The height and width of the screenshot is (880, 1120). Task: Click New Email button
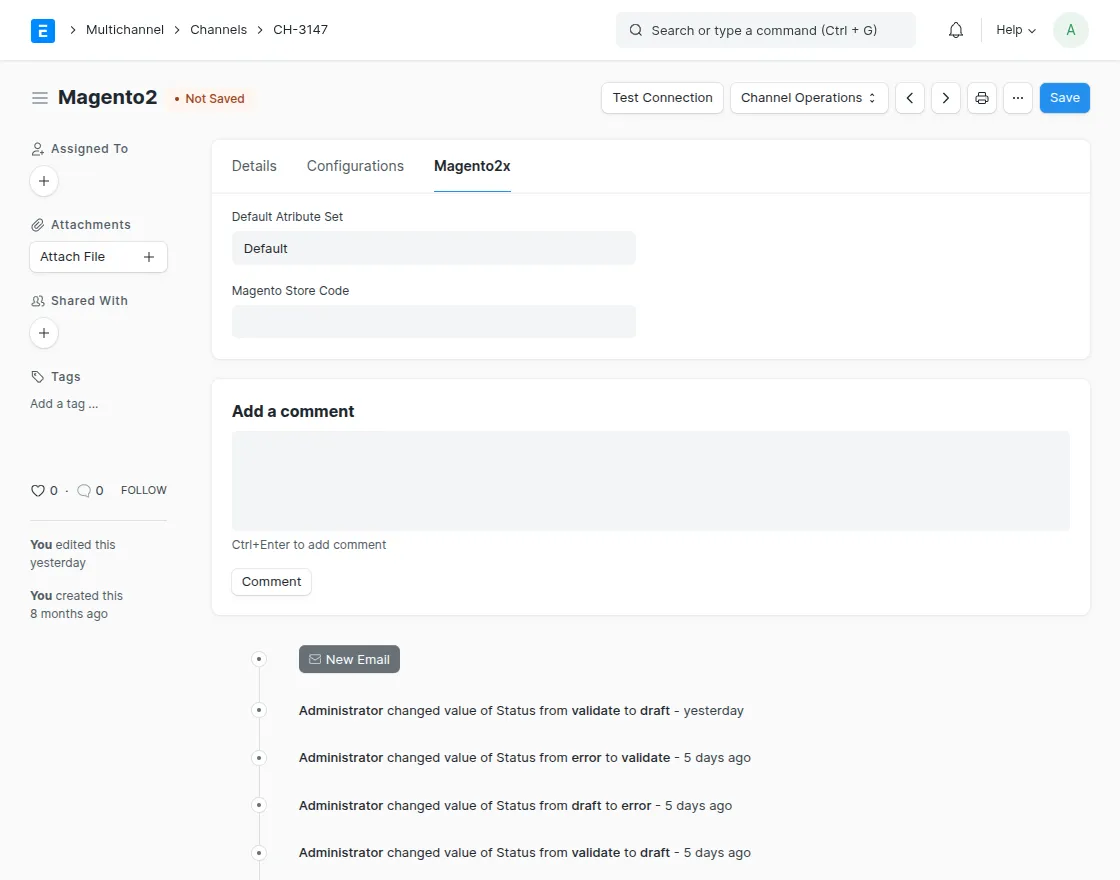[x=349, y=659]
